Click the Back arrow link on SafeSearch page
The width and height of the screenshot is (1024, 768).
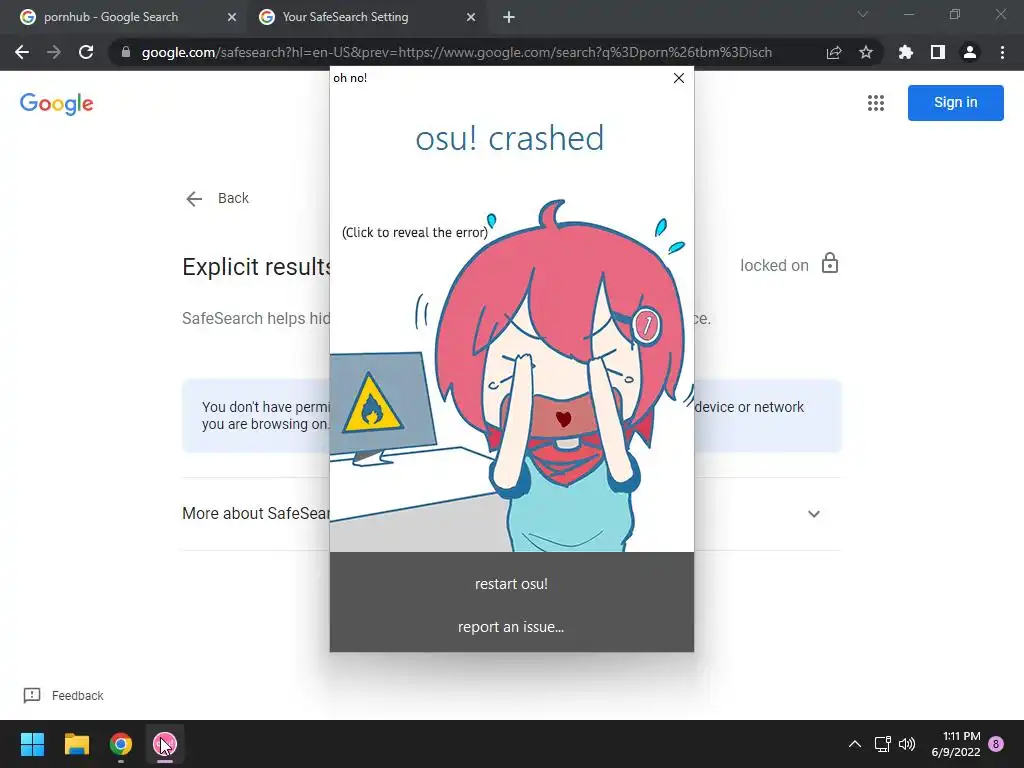point(217,199)
